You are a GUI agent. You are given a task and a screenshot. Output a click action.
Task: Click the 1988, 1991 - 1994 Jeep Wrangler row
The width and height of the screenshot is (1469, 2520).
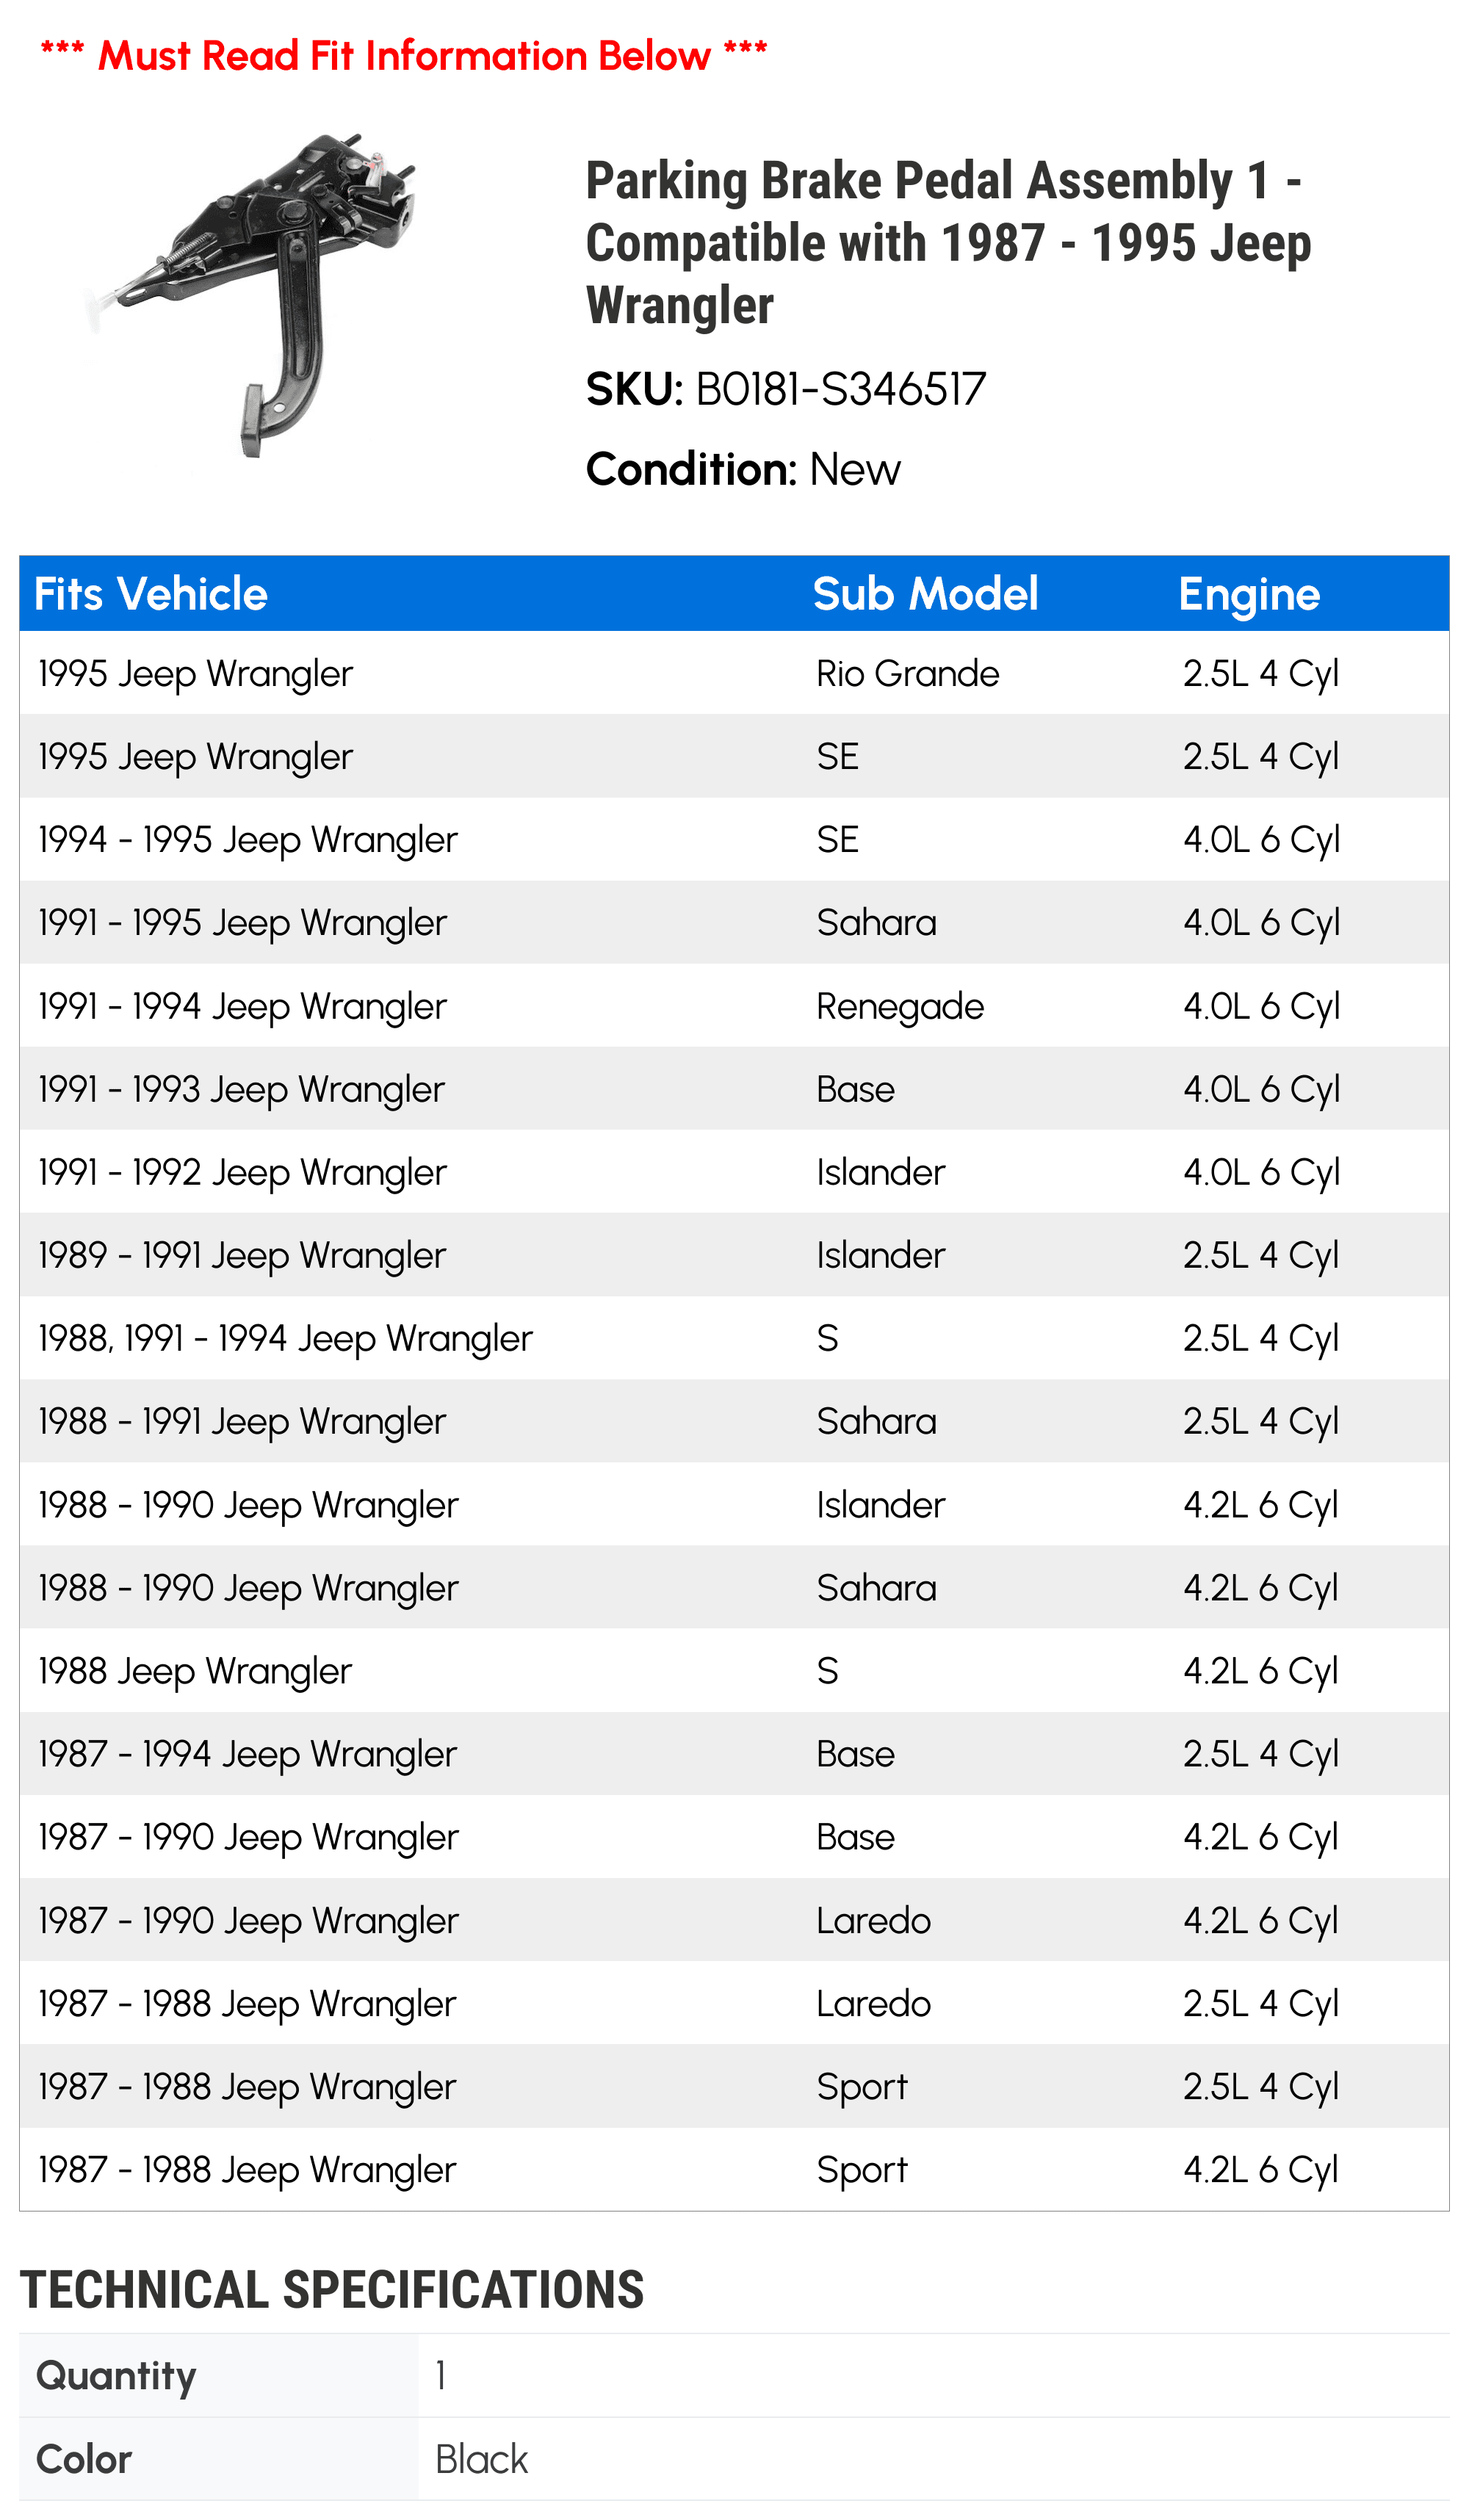click(x=734, y=1338)
